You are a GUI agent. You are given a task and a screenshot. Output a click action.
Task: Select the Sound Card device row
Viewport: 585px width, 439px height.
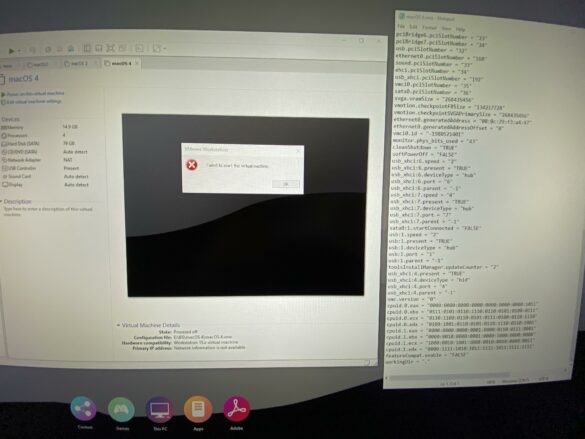pos(45,177)
